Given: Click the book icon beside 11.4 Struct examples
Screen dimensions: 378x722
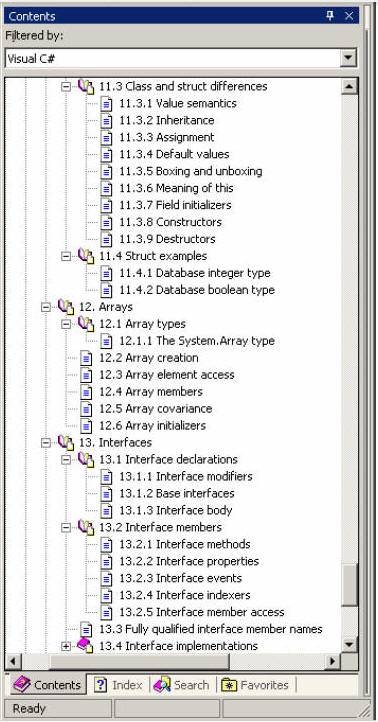Looking at the screenshot, I should click(86, 256).
